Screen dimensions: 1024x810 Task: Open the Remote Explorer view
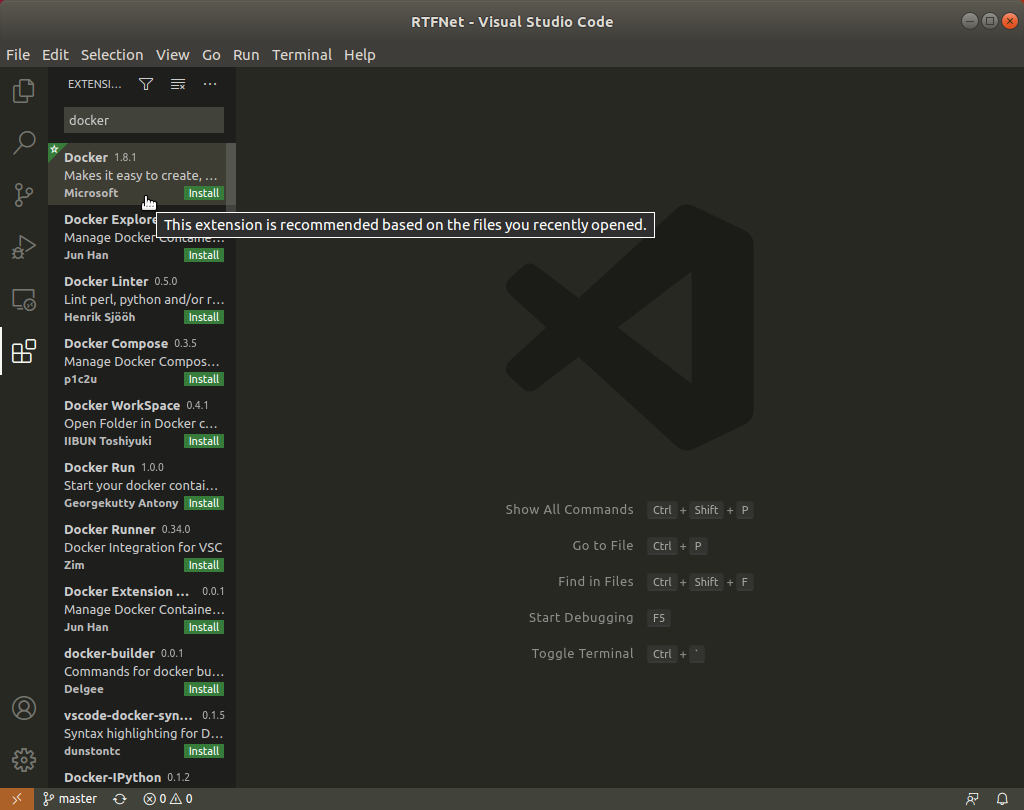24,300
